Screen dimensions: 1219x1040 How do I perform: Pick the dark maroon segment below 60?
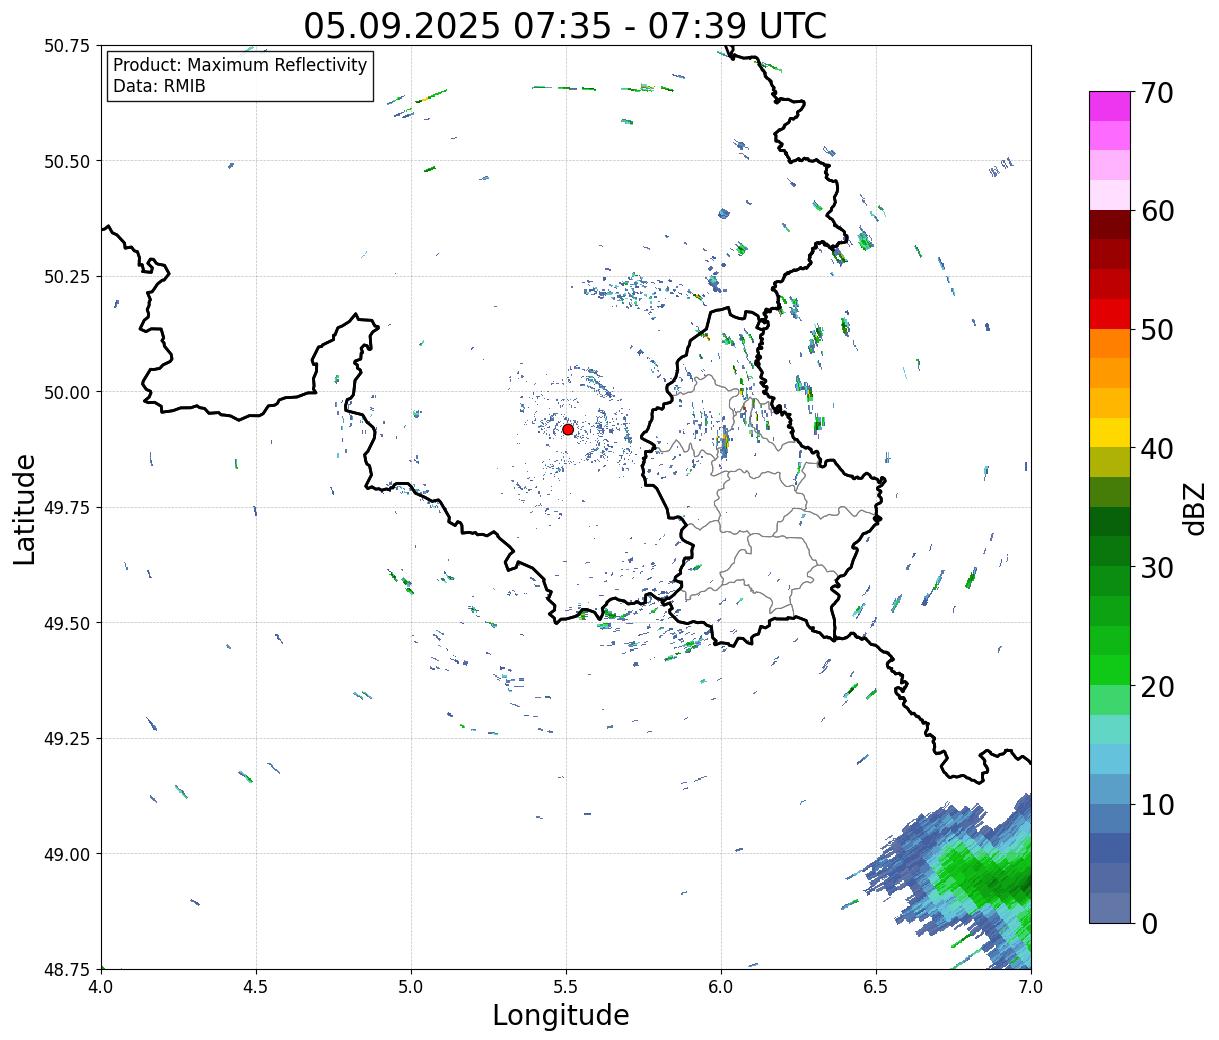[1110, 225]
